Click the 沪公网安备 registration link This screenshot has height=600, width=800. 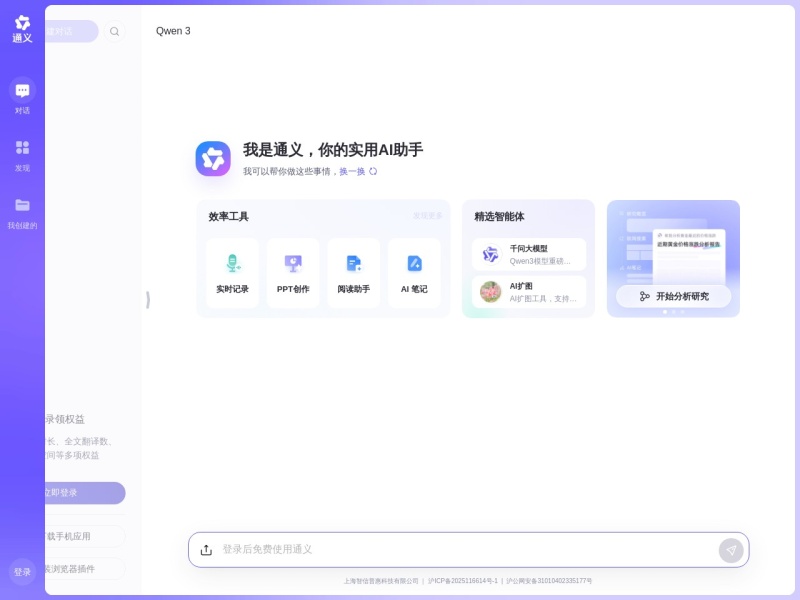pyautogui.click(x=549, y=581)
